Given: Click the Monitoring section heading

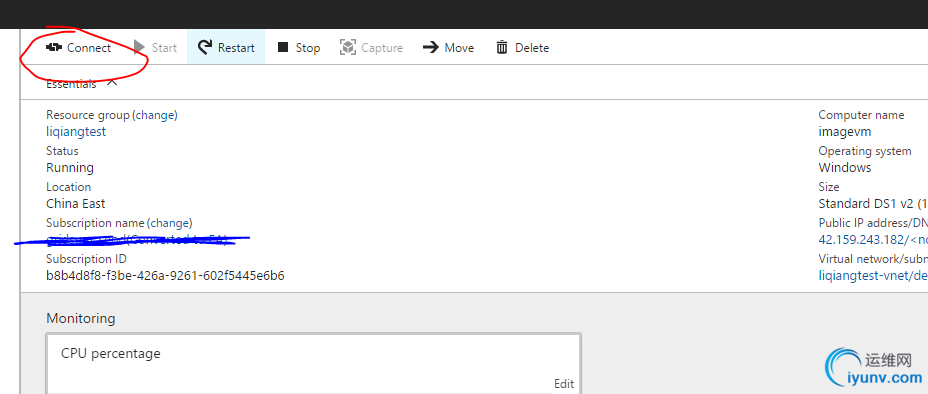Looking at the screenshot, I should pyautogui.click(x=80, y=318).
